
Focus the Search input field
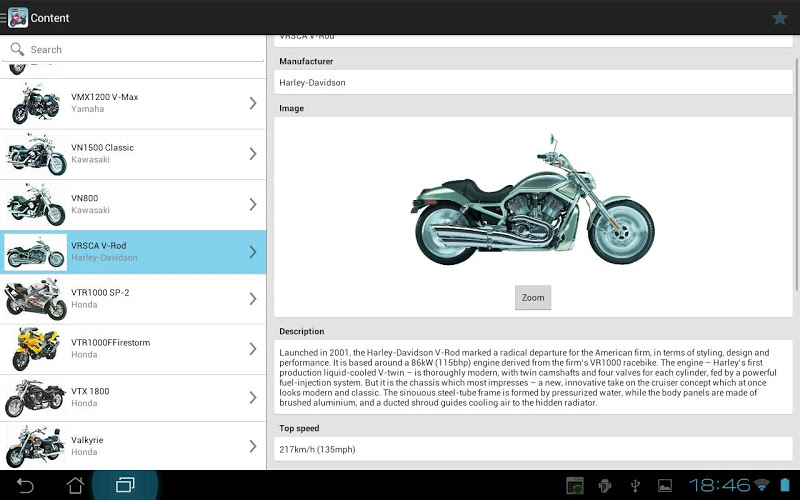pos(133,49)
